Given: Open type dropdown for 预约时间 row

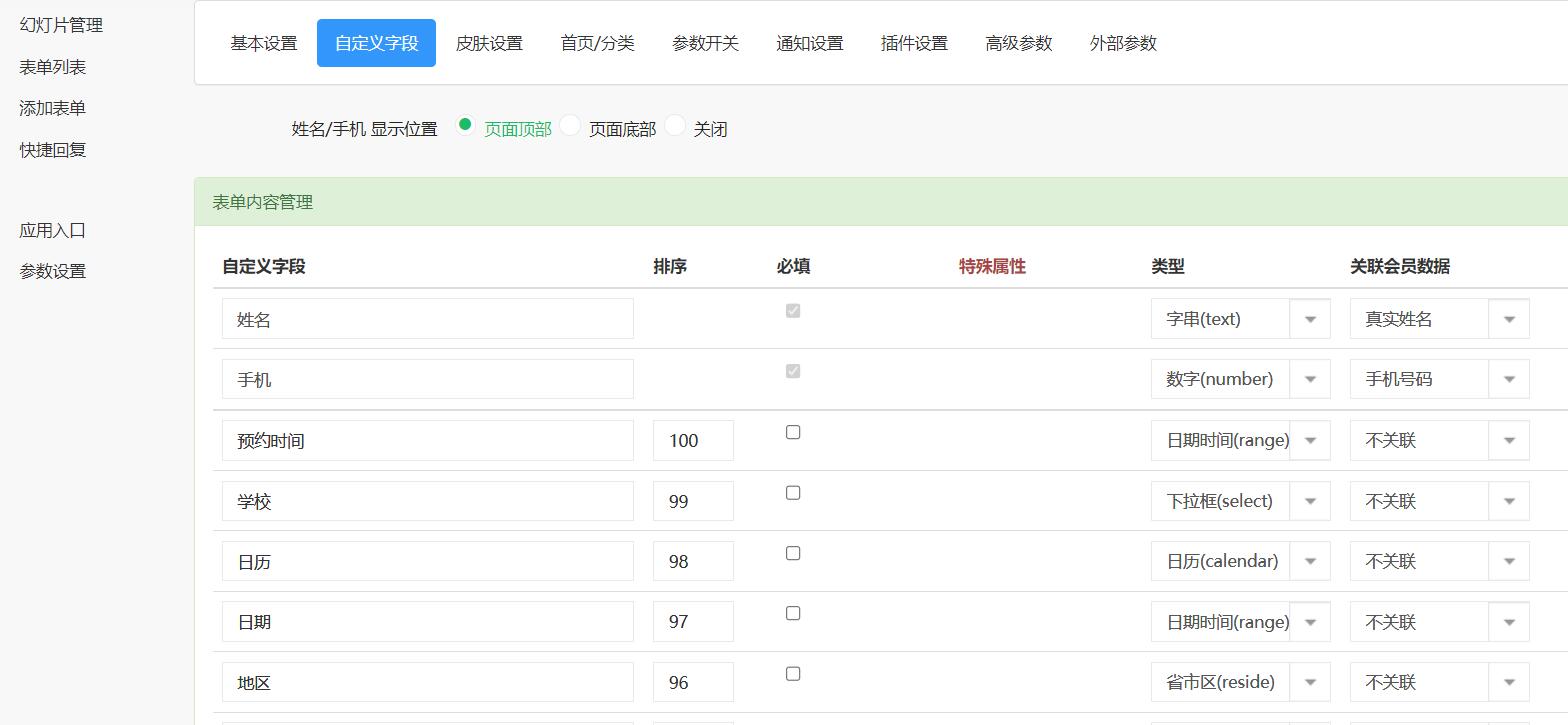Looking at the screenshot, I should pos(1241,440).
